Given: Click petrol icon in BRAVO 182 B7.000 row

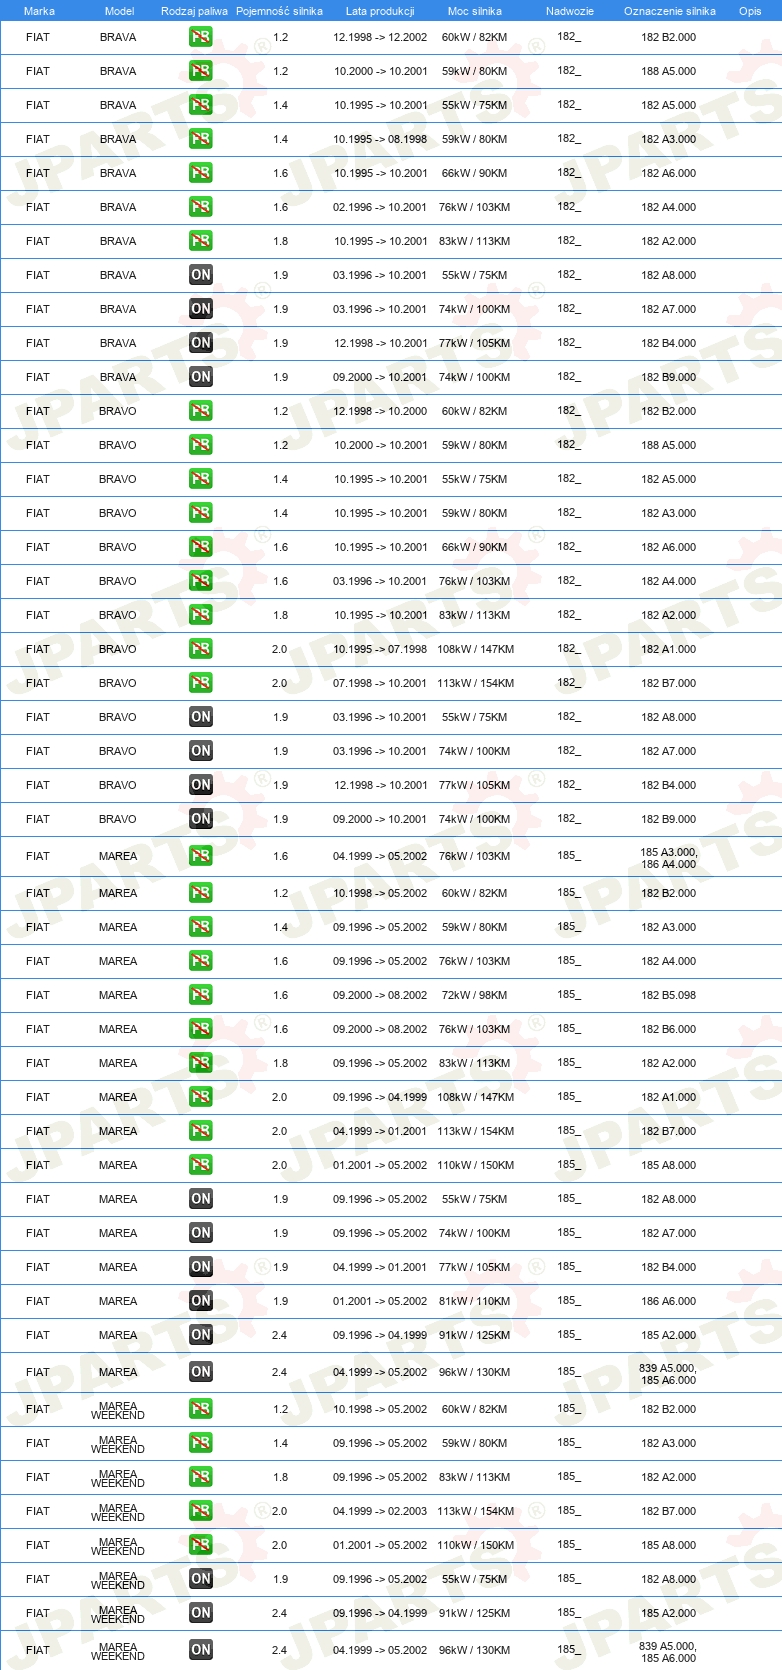Looking at the screenshot, I should pos(201,683).
